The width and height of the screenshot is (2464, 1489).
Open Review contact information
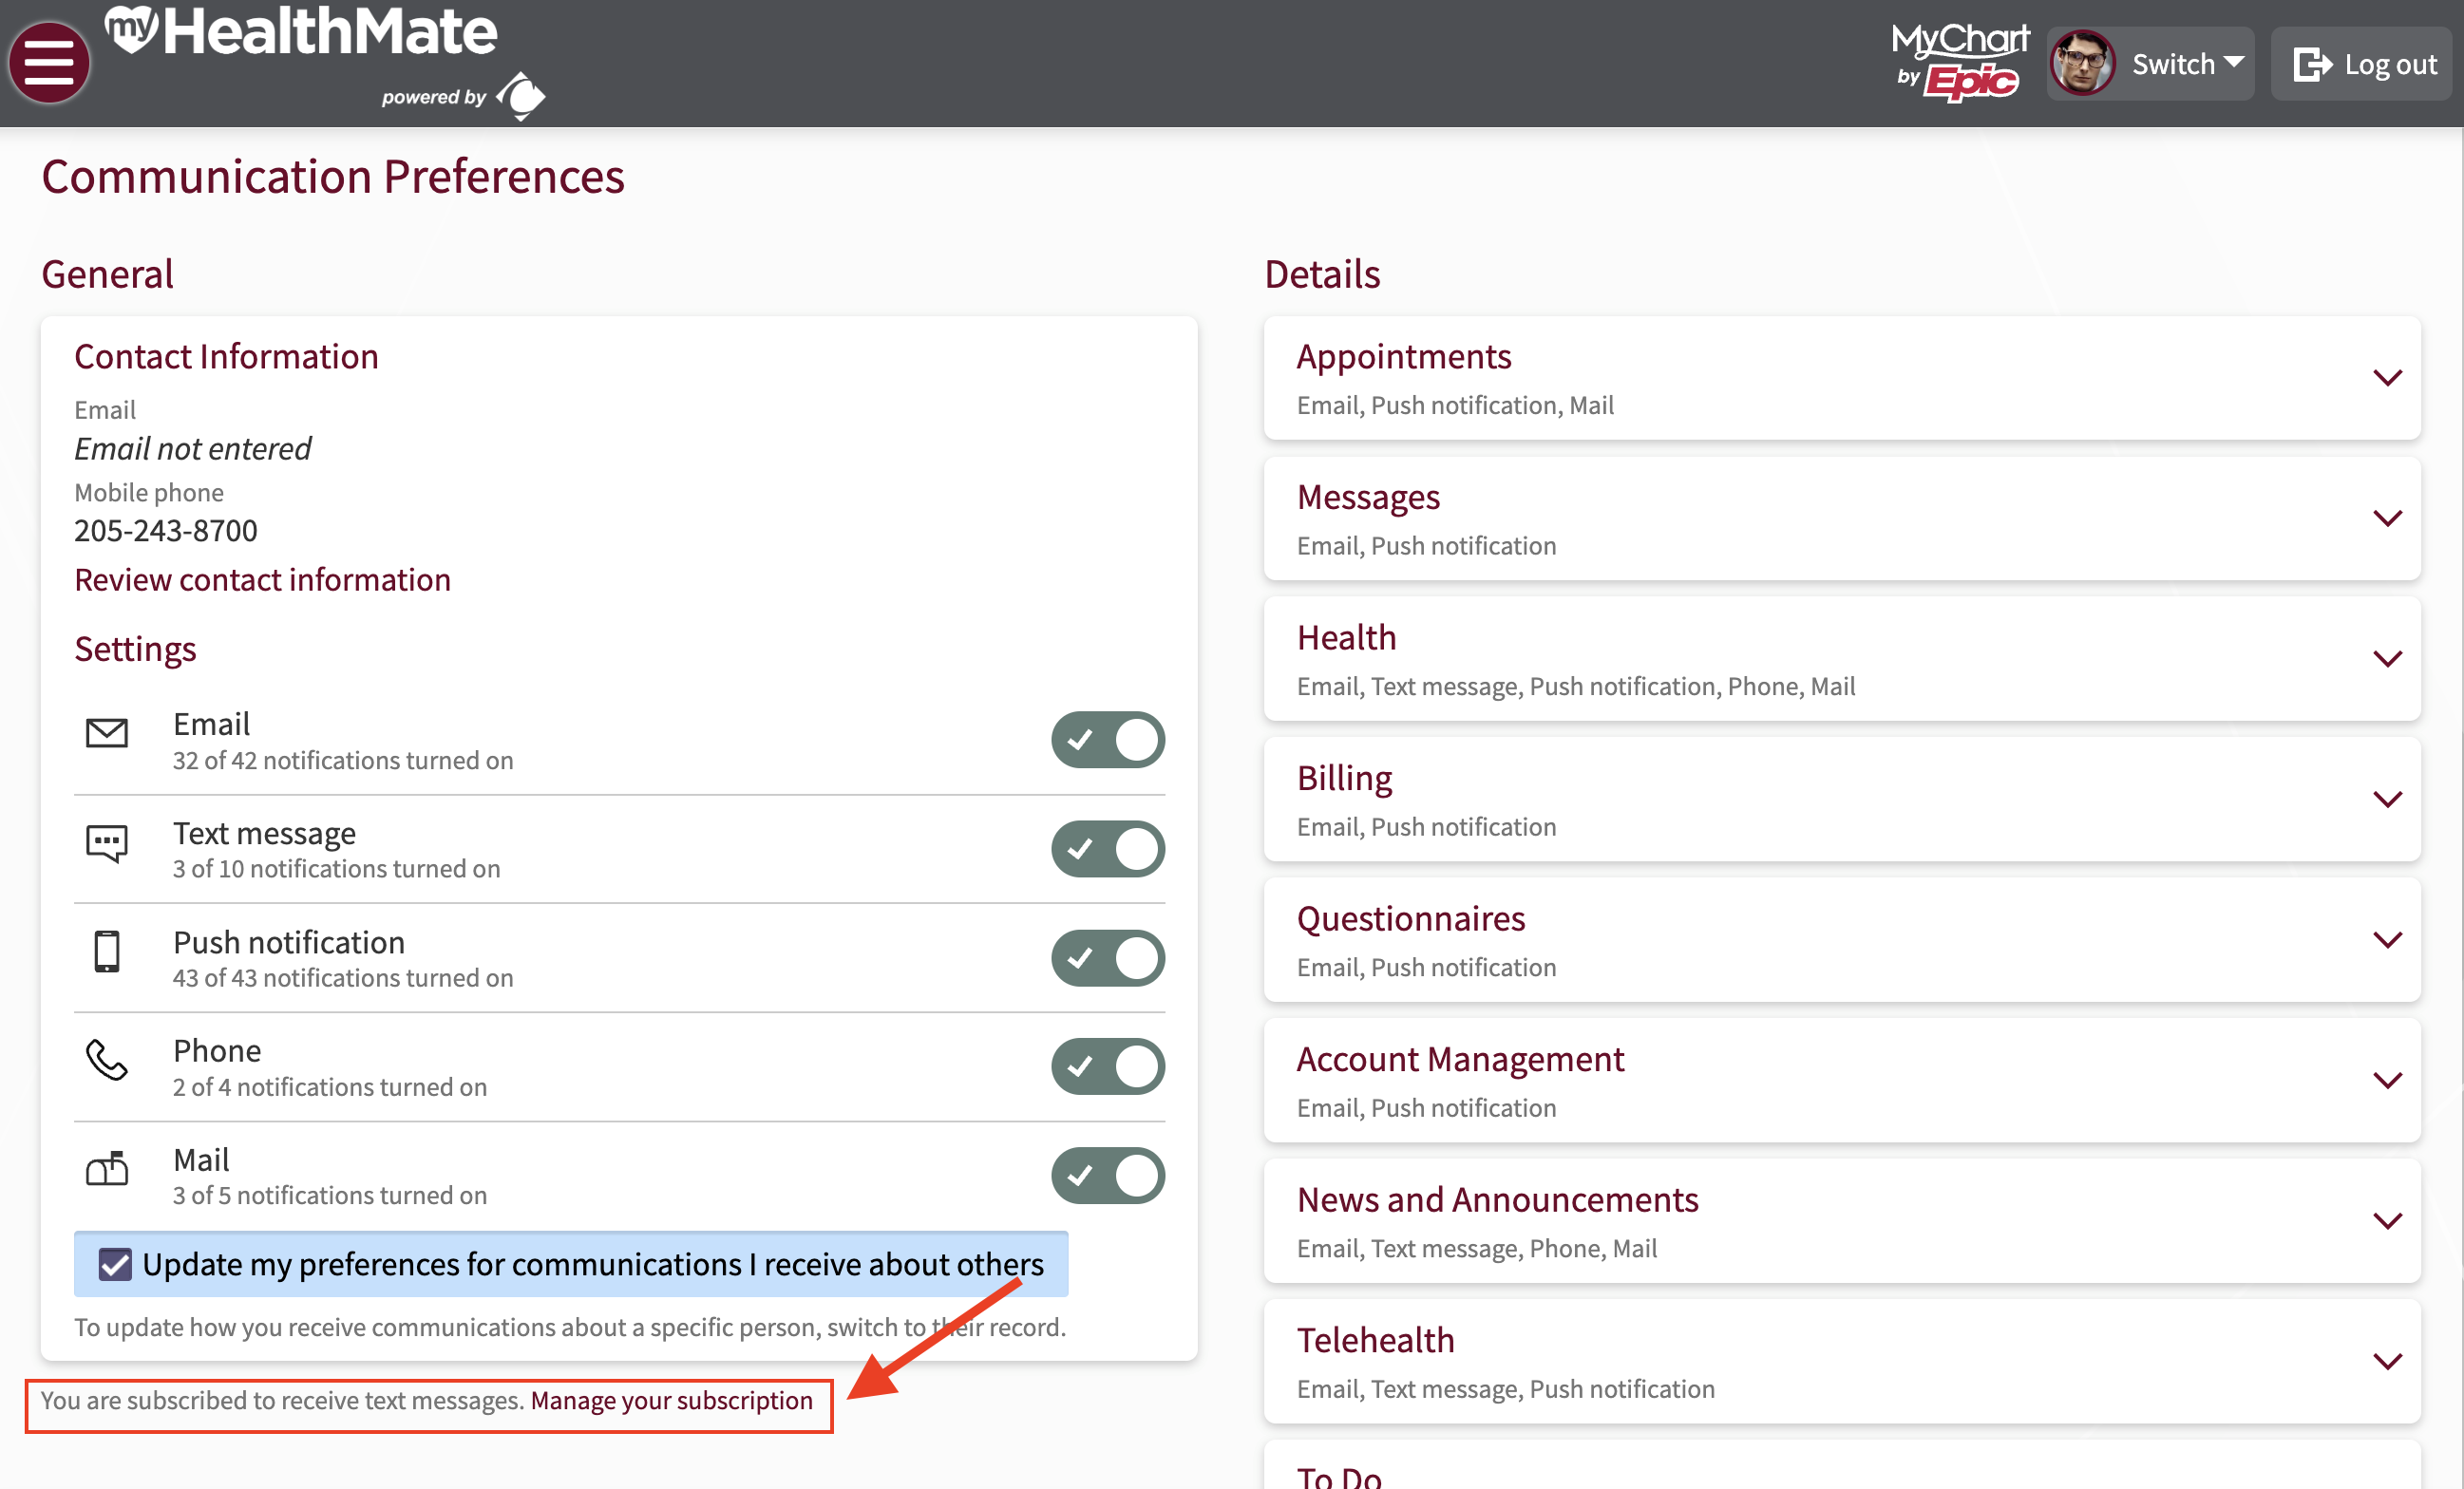262,579
